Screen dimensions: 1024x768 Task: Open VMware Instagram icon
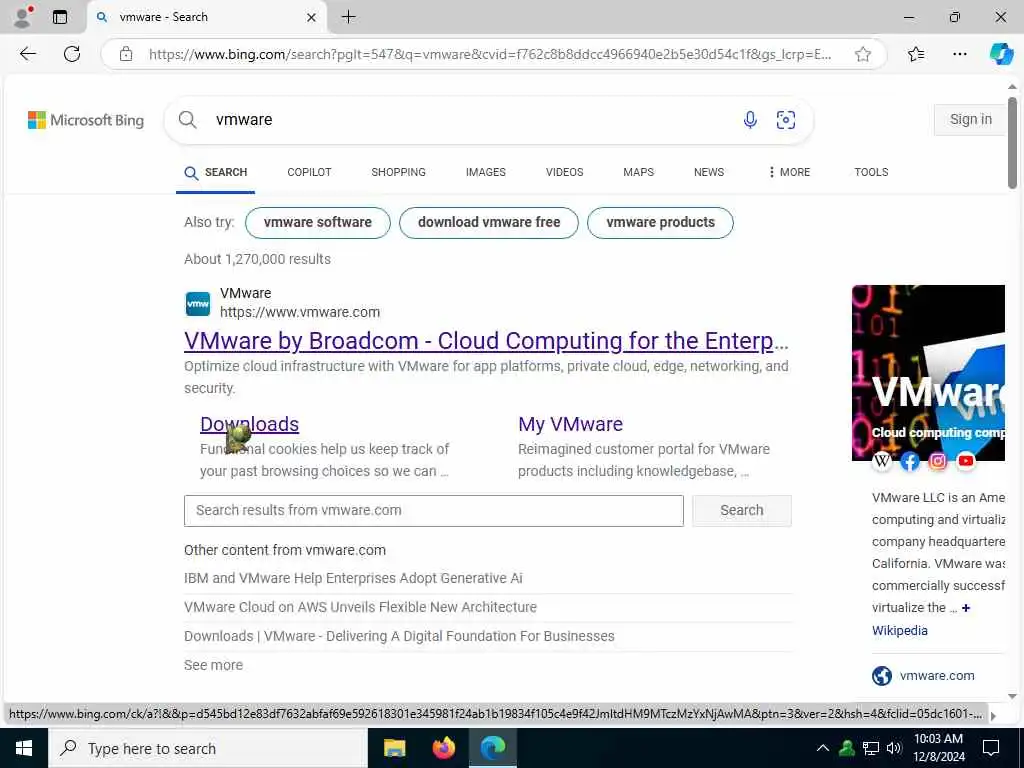938,461
